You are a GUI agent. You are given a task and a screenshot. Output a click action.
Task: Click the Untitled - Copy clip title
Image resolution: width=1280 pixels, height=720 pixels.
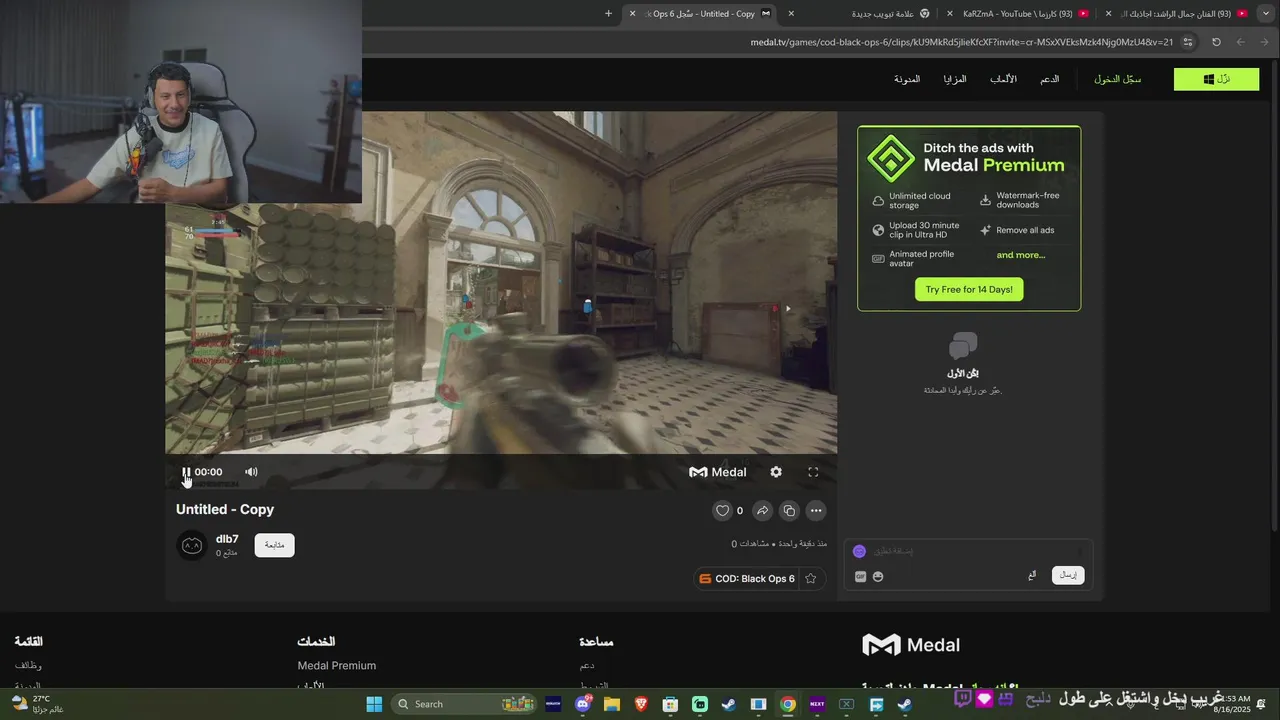pyautogui.click(x=225, y=509)
